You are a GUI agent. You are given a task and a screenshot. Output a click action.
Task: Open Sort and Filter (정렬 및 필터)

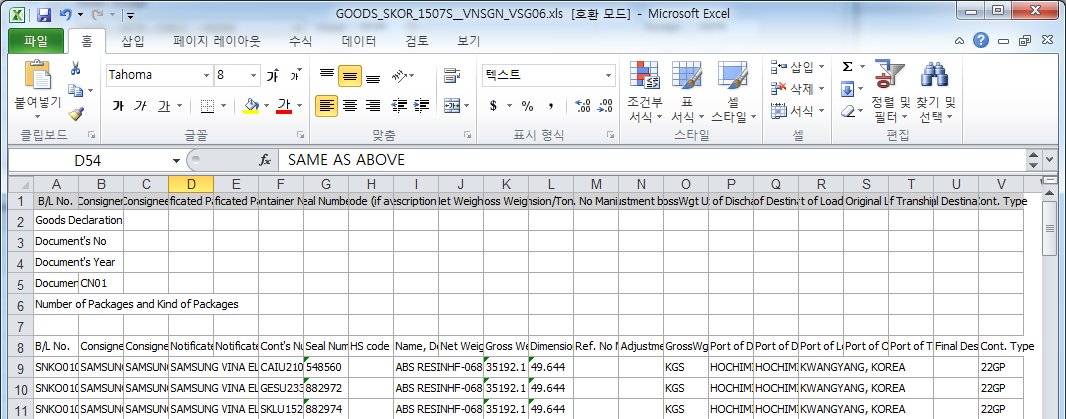pos(890,91)
